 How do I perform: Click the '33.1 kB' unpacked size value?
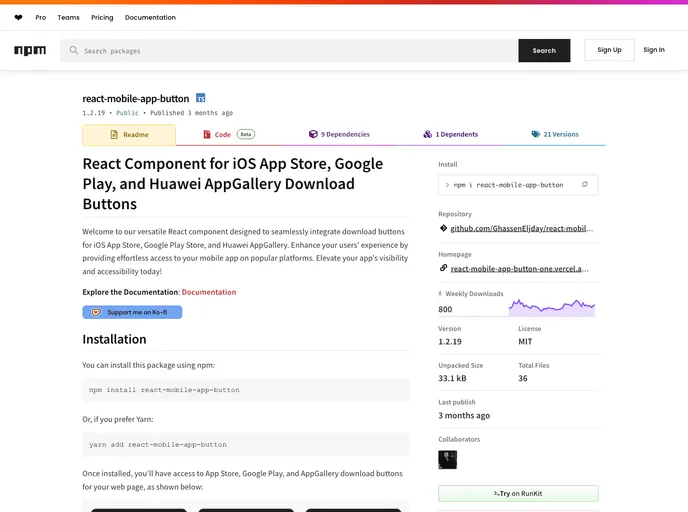pyautogui.click(x=452, y=378)
